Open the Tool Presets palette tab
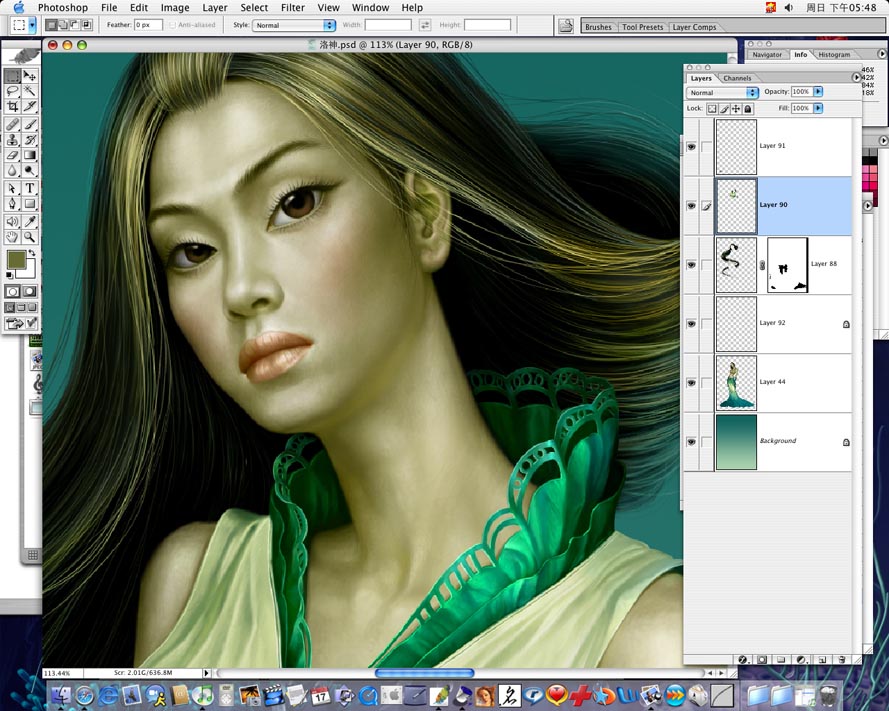Screen dimensions: 889x711 pyautogui.click(x=642, y=27)
